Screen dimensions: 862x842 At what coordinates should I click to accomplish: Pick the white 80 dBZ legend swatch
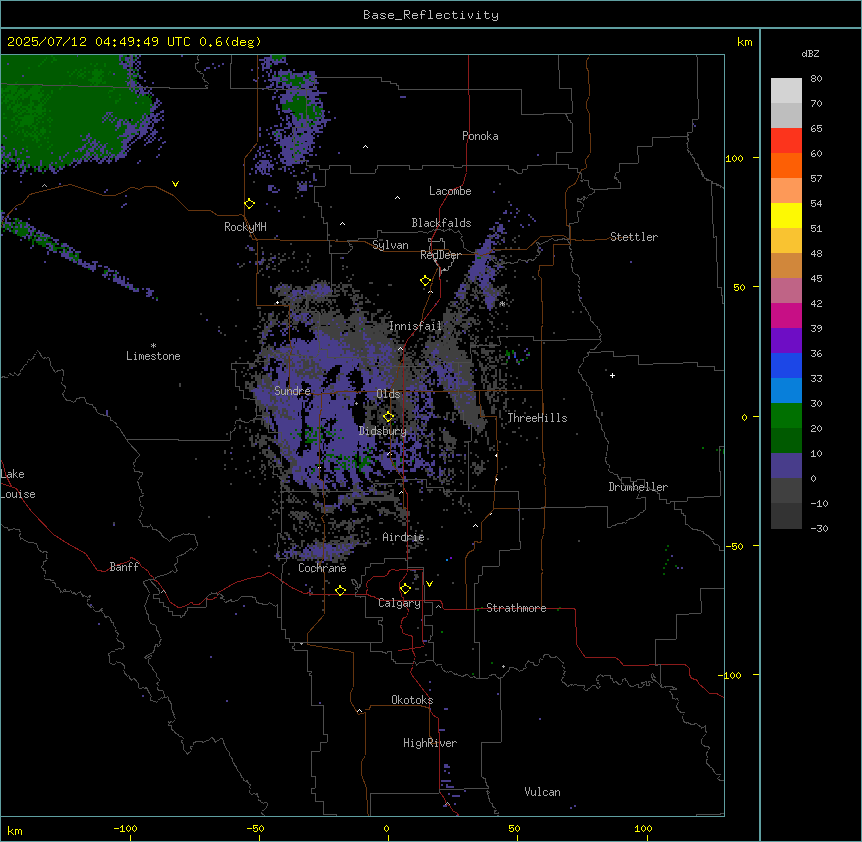(x=786, y=91)
